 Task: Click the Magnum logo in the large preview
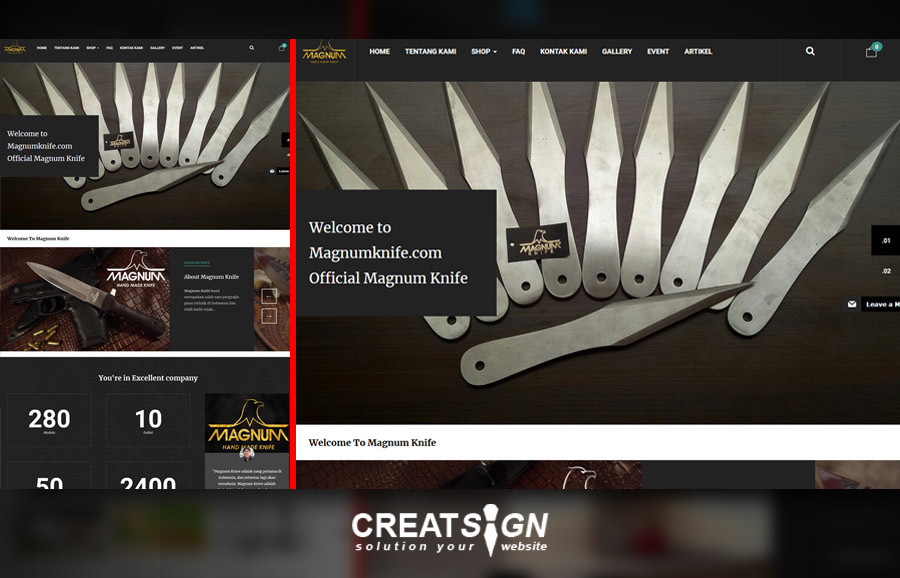[x=324, y=52]
